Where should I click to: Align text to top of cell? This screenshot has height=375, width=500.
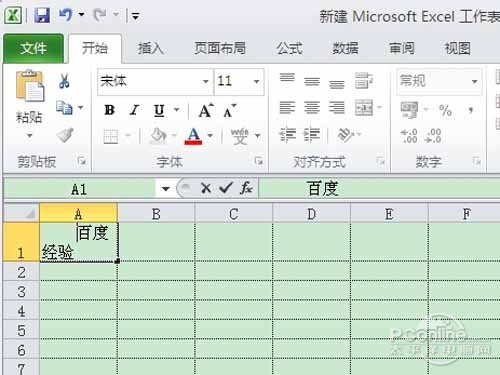(x=287, y=79)
